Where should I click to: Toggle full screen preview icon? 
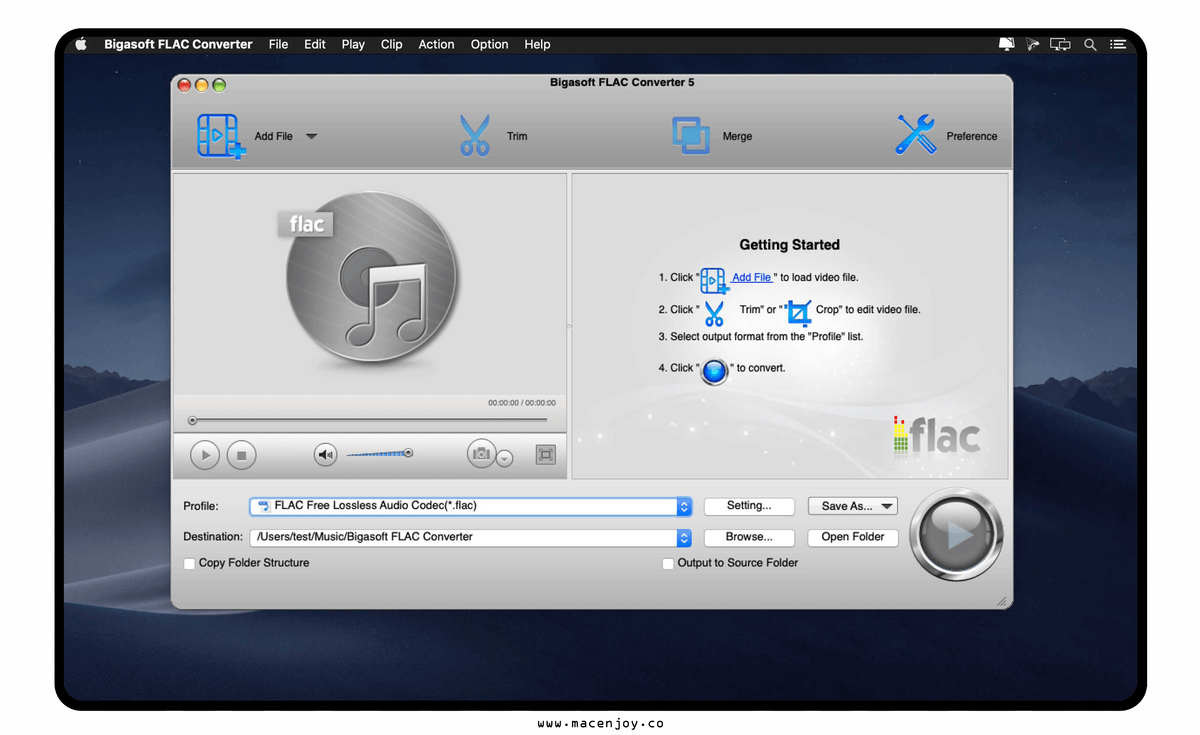[x=546, y=455]
